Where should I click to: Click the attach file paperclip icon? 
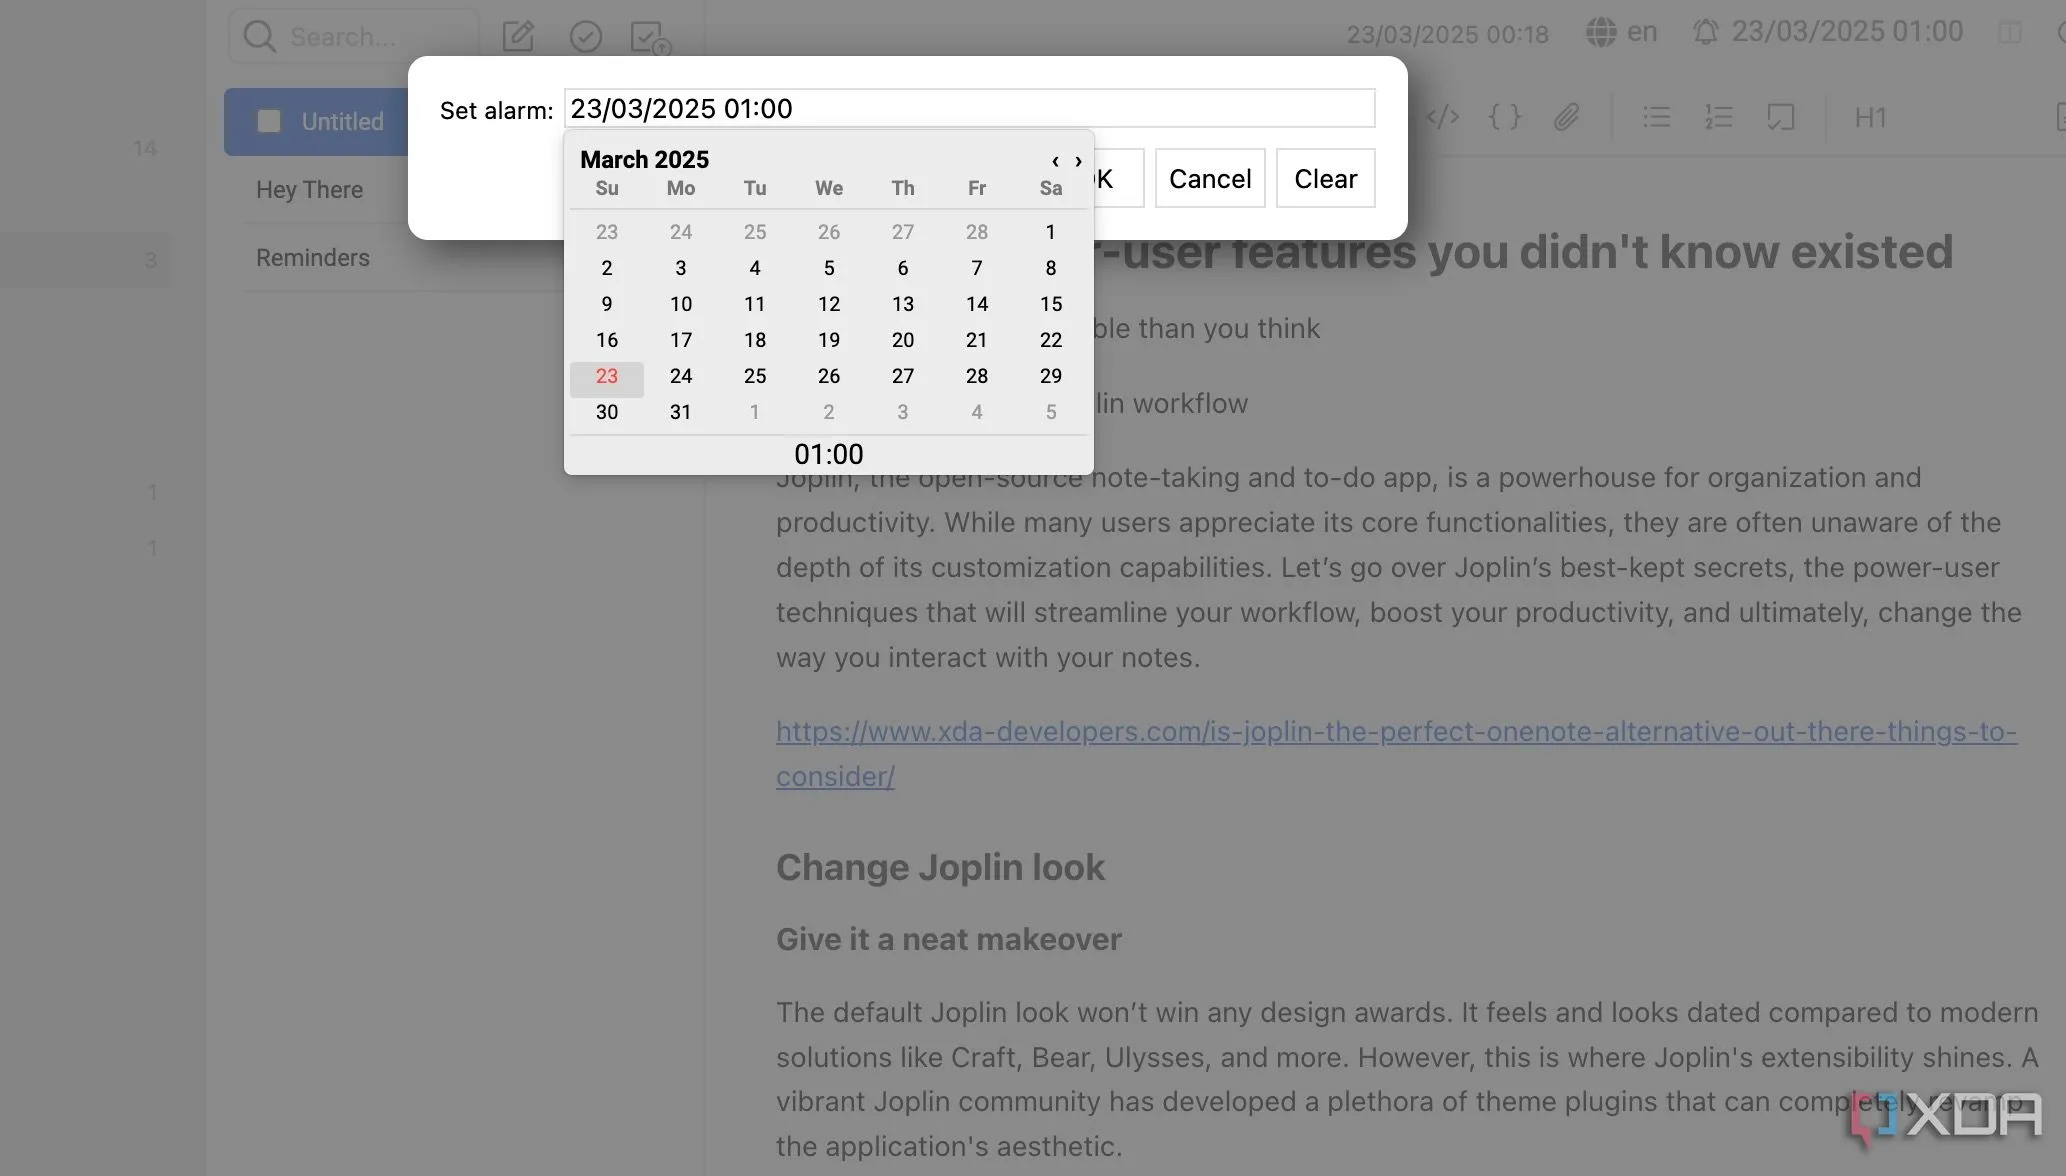tap(1567, 117)
